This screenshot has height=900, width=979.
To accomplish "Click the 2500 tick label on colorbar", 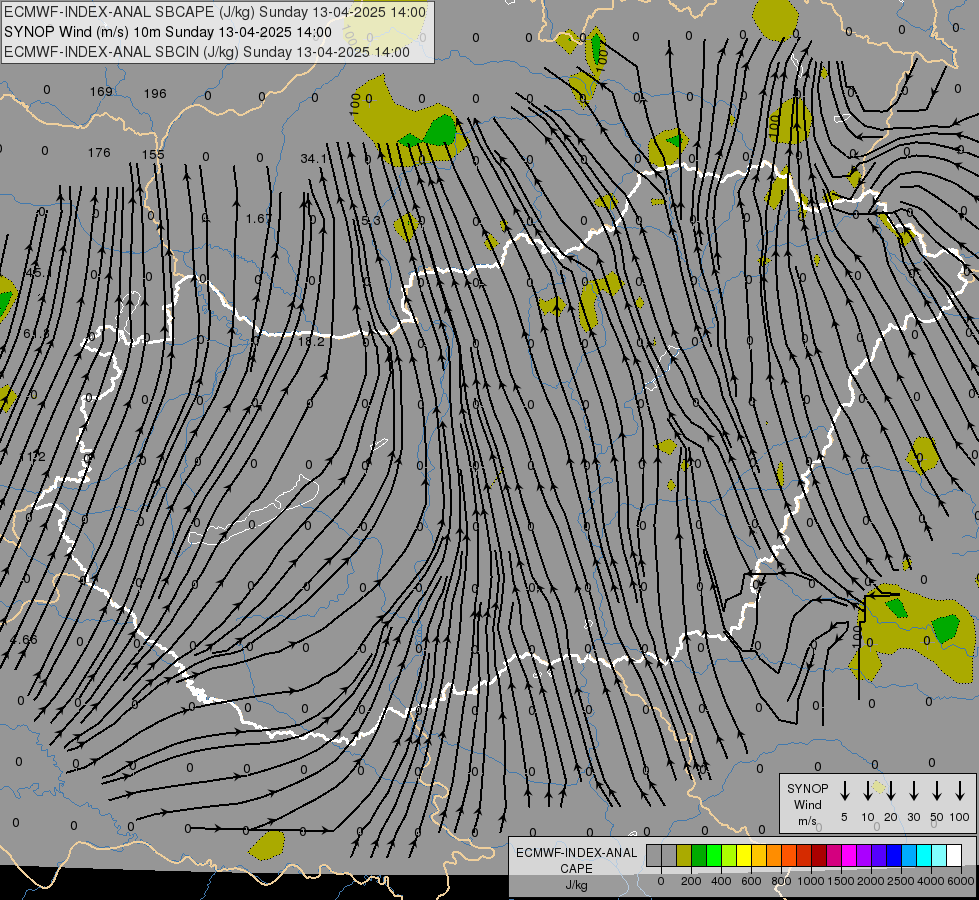I will [x=901, y=881].
